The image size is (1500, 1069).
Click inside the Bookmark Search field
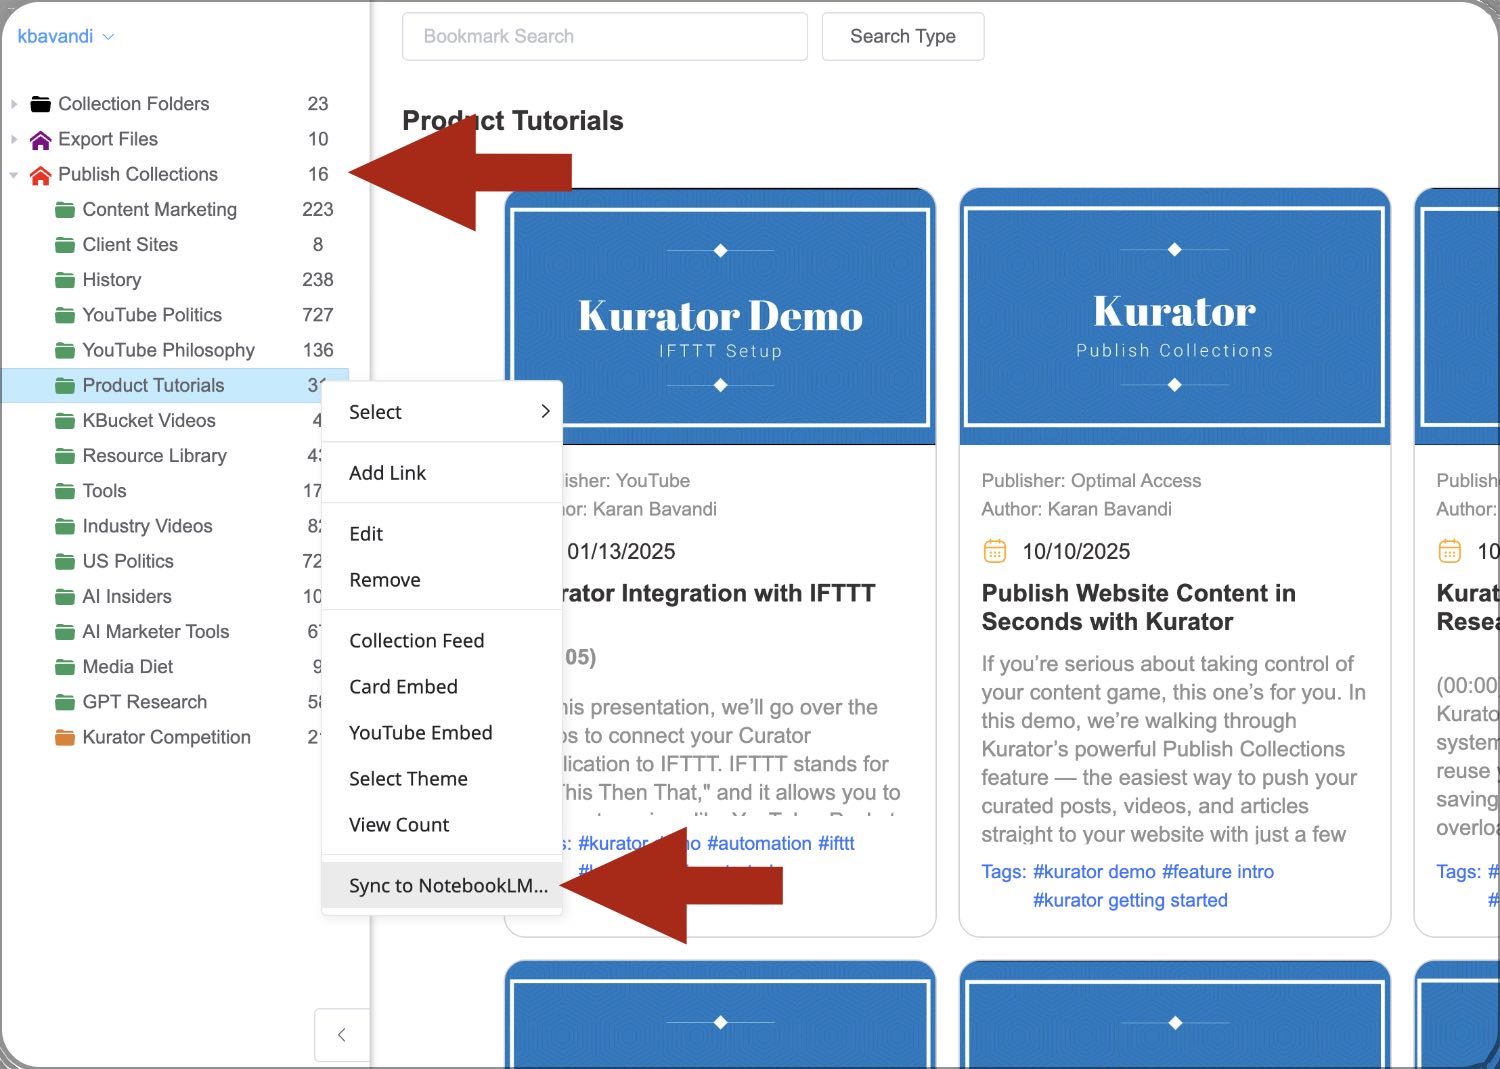[605, 36]
